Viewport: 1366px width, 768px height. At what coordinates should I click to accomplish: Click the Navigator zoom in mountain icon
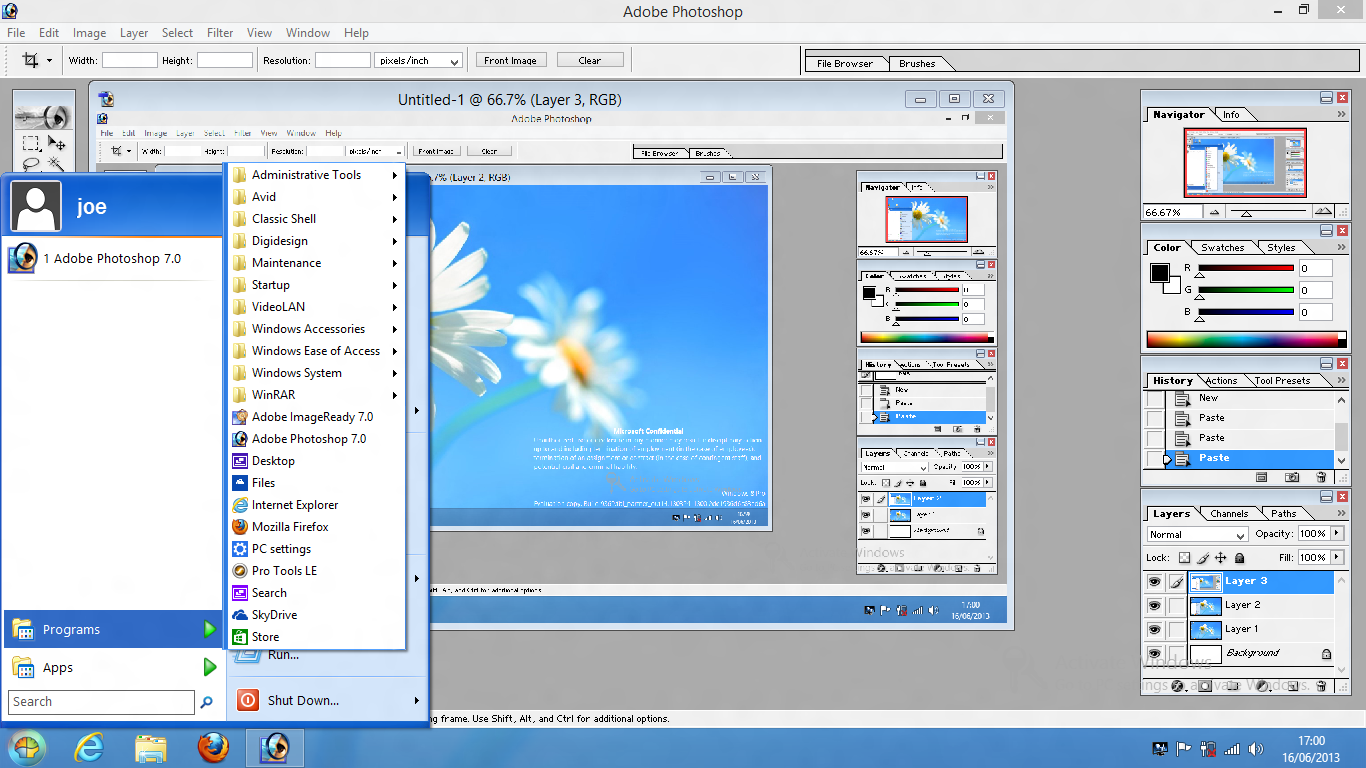1323,212
